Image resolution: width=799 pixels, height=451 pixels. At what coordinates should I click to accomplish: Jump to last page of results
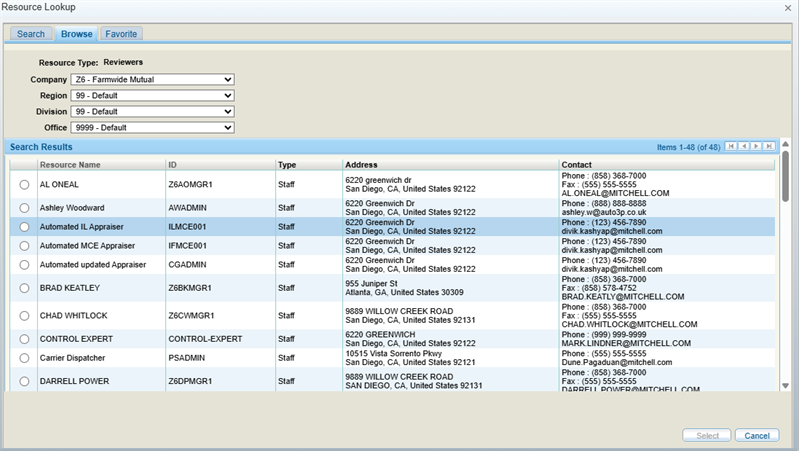click(768, 147)
